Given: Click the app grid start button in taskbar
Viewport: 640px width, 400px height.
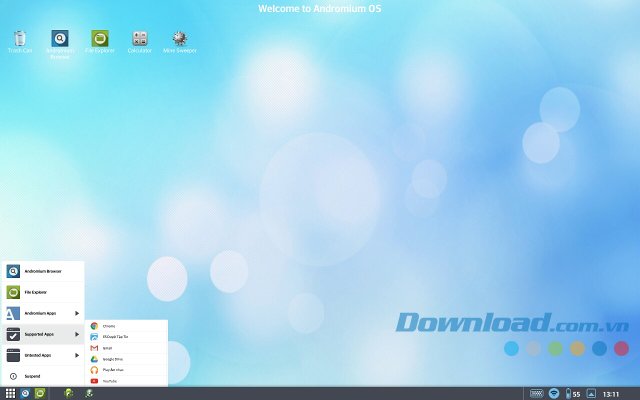Looking at the screenshot, I should tap(10, 393).
